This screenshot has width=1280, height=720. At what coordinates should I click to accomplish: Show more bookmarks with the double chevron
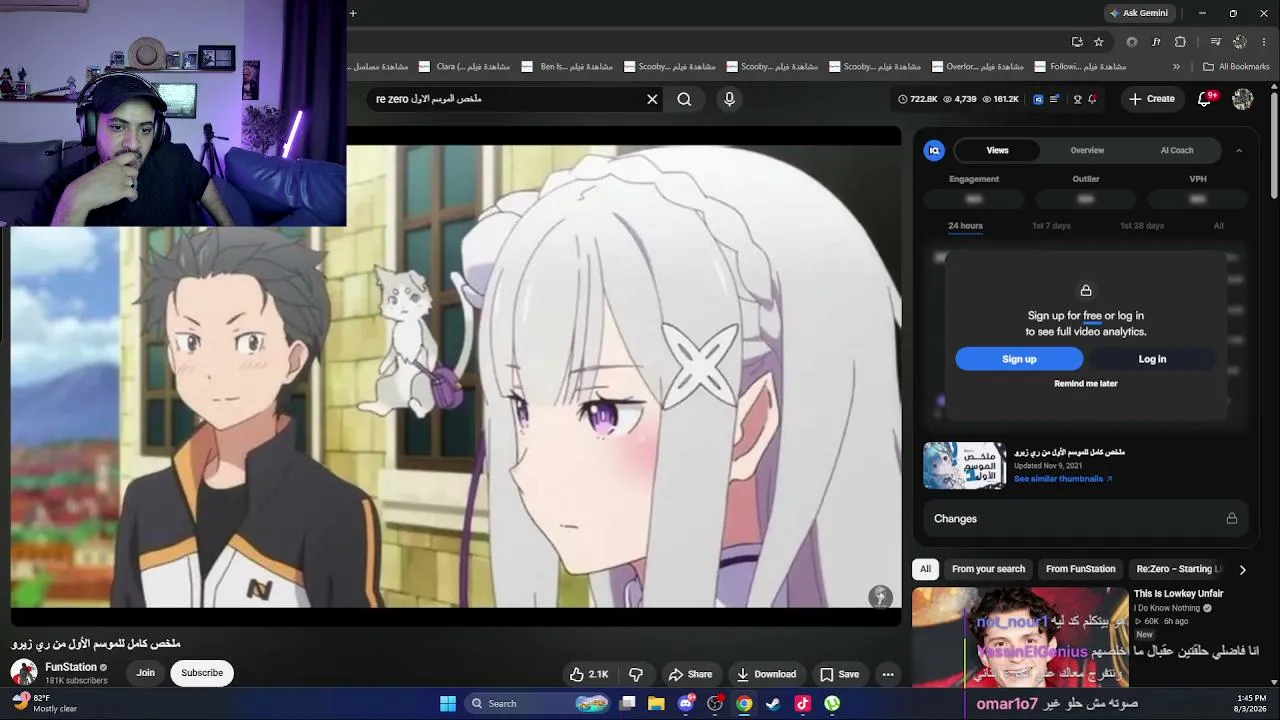click(1176, 67)
